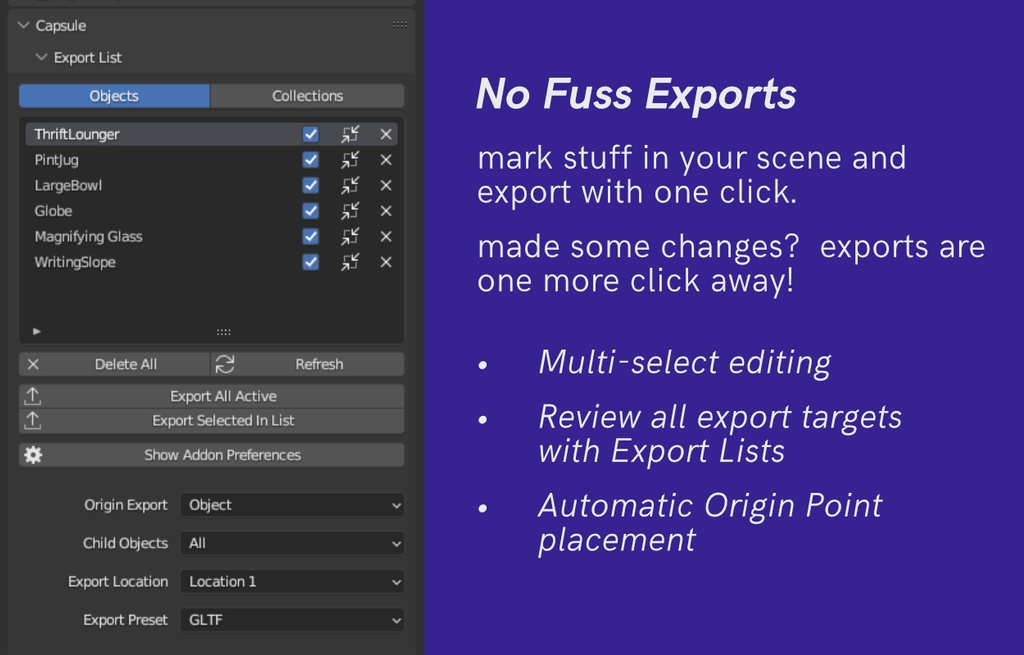1024x655 pixels.
Task: Change Child Objects from All setting
Action: [x=292, y=543]
